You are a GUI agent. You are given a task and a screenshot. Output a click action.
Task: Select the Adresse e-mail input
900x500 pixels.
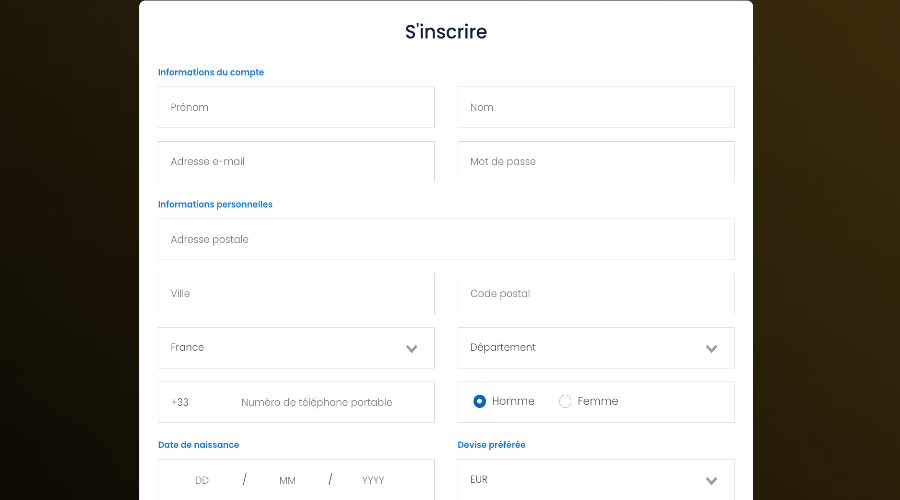(x=296, y=161)
